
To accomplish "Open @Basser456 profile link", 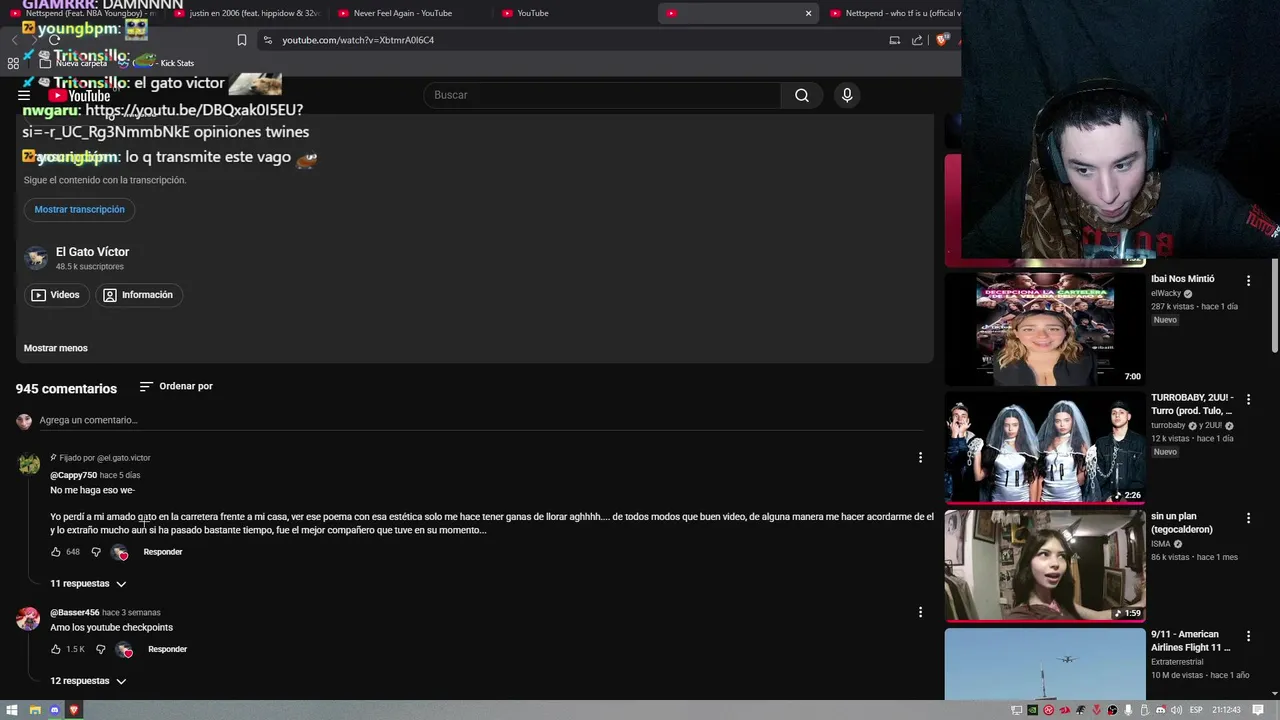I will click(x=75, y=612).
